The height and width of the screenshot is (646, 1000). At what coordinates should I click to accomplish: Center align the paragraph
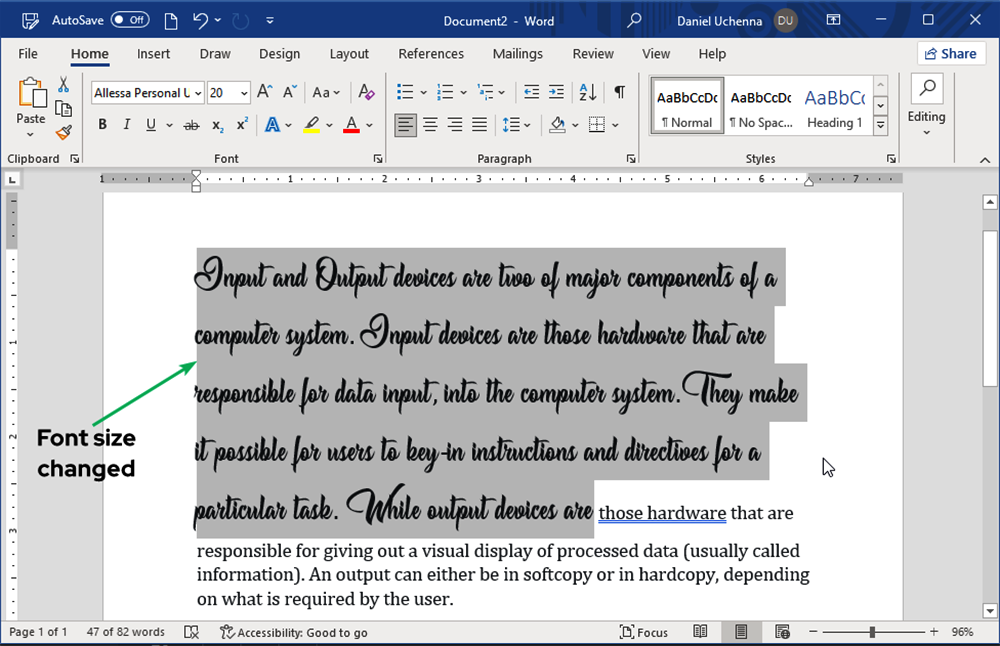pyautogui.click(x=430, y=124)
